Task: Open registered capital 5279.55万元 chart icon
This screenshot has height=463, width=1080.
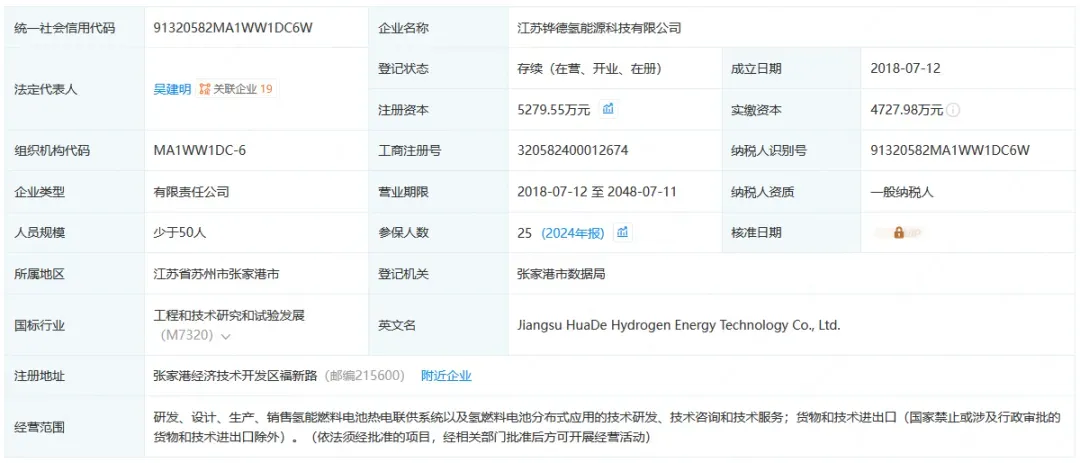Action: (x=608, y=109)
